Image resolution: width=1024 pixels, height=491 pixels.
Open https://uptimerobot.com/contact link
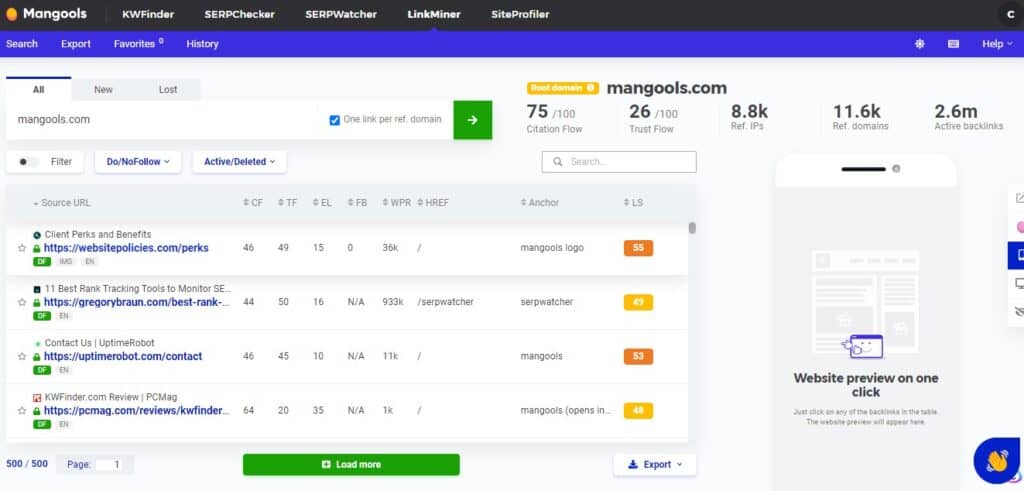tap(123, 356)
